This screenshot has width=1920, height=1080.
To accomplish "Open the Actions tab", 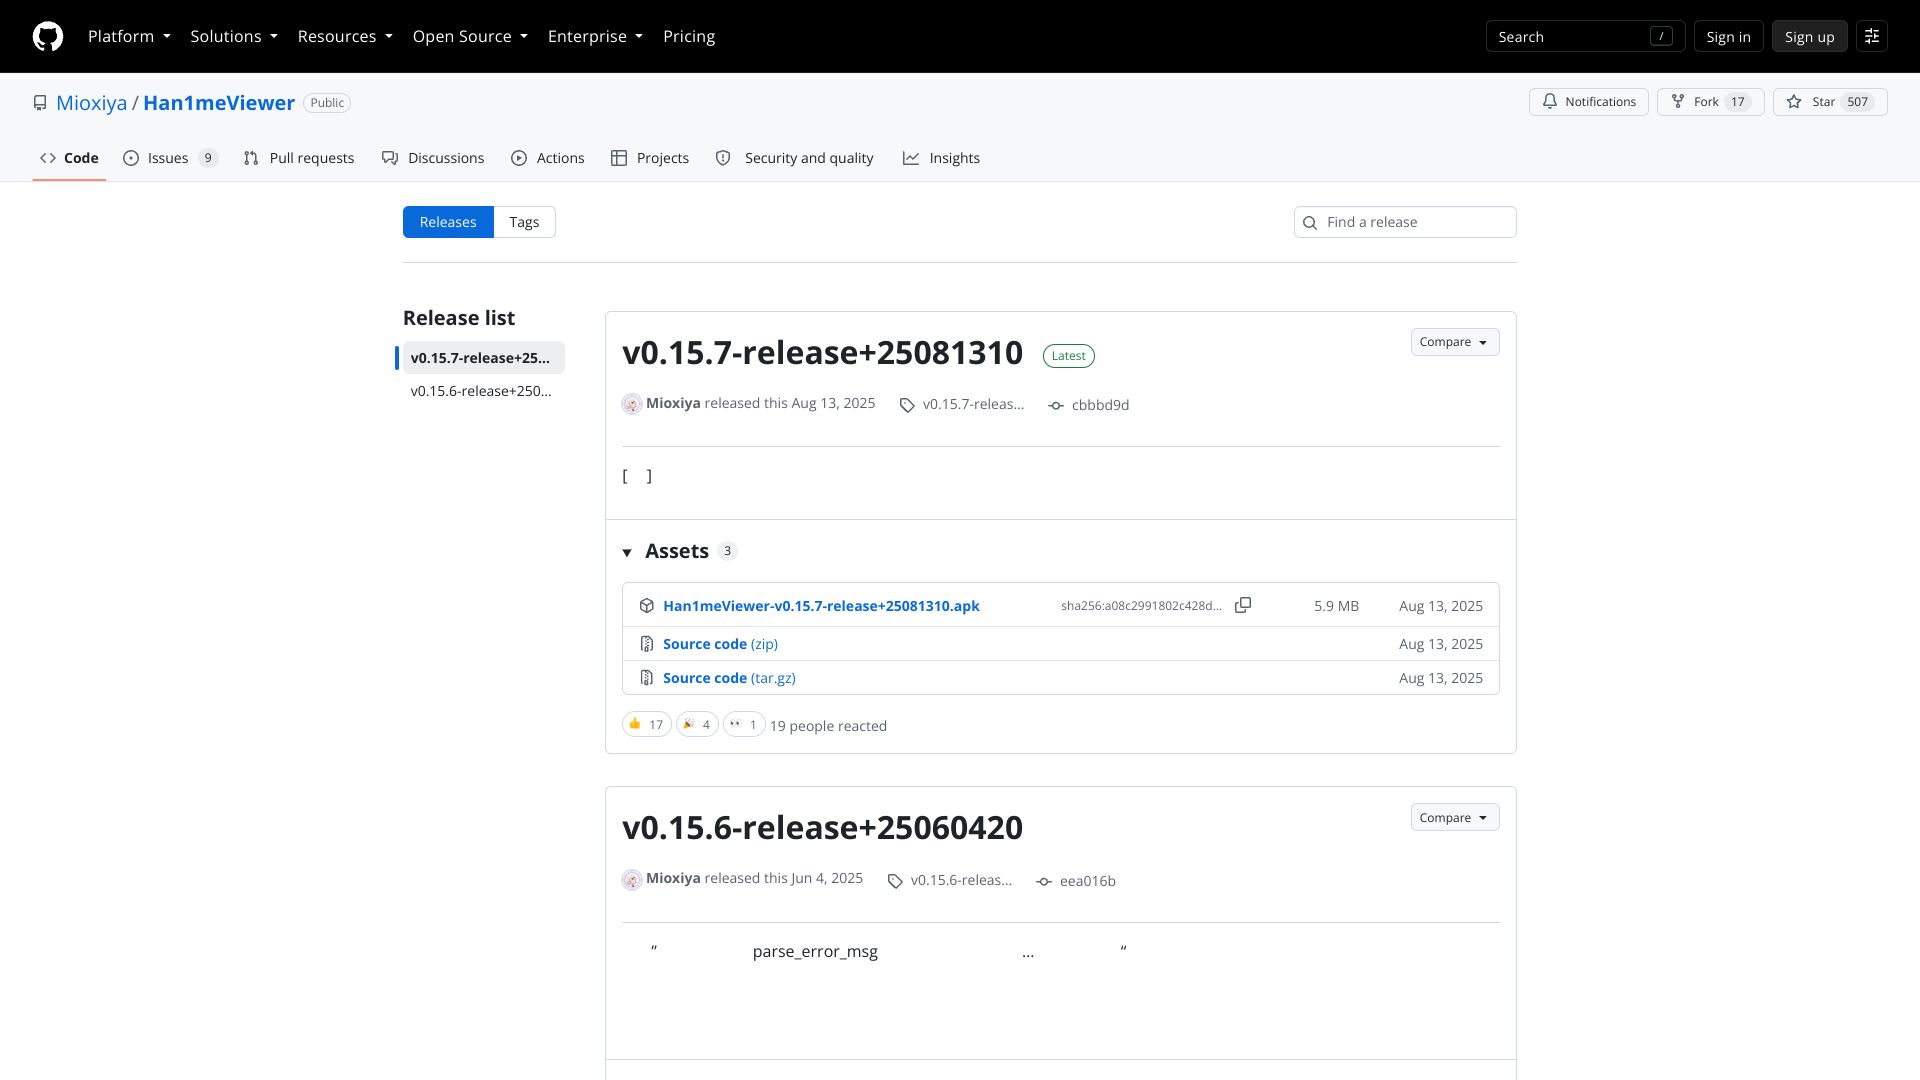I will pyautogui.click(x=547, y=158).
